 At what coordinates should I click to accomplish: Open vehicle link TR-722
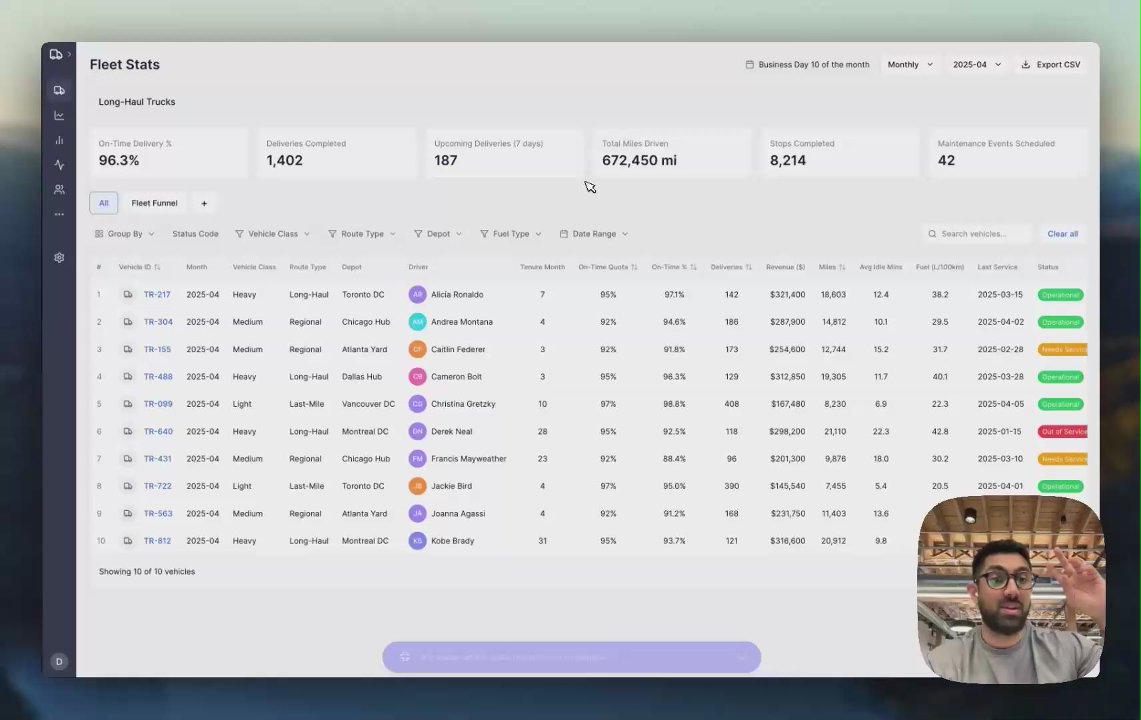(x=157, y=486)
